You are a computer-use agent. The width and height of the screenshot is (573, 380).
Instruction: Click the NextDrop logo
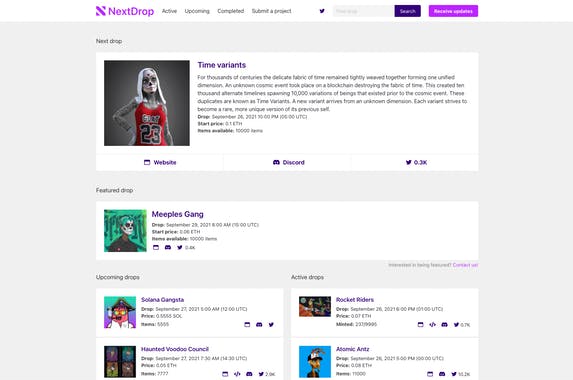coord(125,11)
